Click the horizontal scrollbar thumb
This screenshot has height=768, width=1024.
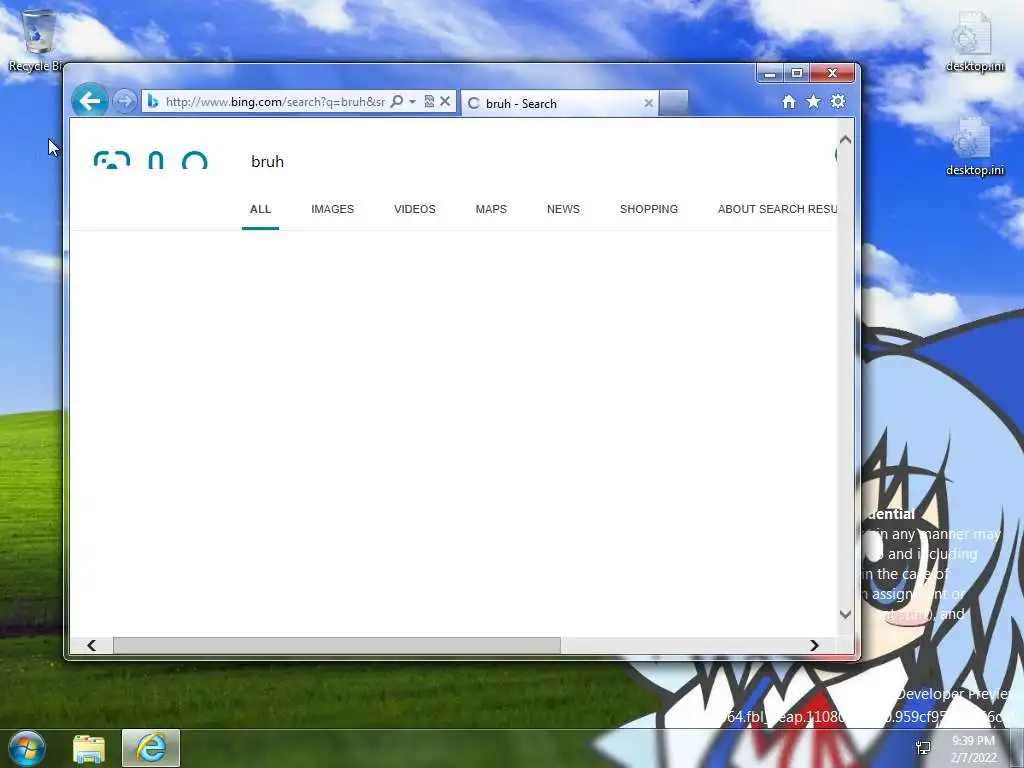click(337, 645)
